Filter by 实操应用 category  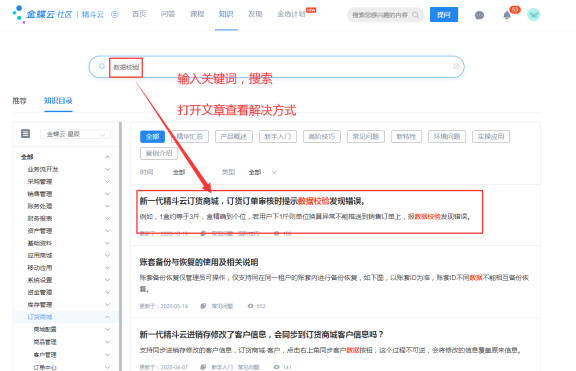[491, 137]
